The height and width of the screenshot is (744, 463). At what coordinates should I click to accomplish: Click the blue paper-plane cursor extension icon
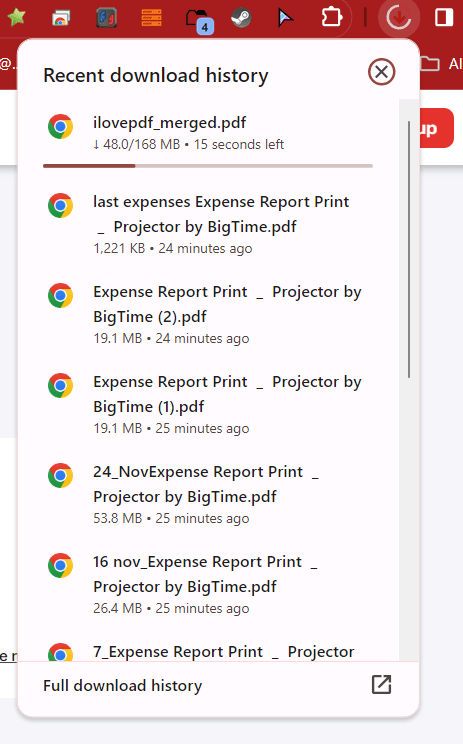coord(285,18)
